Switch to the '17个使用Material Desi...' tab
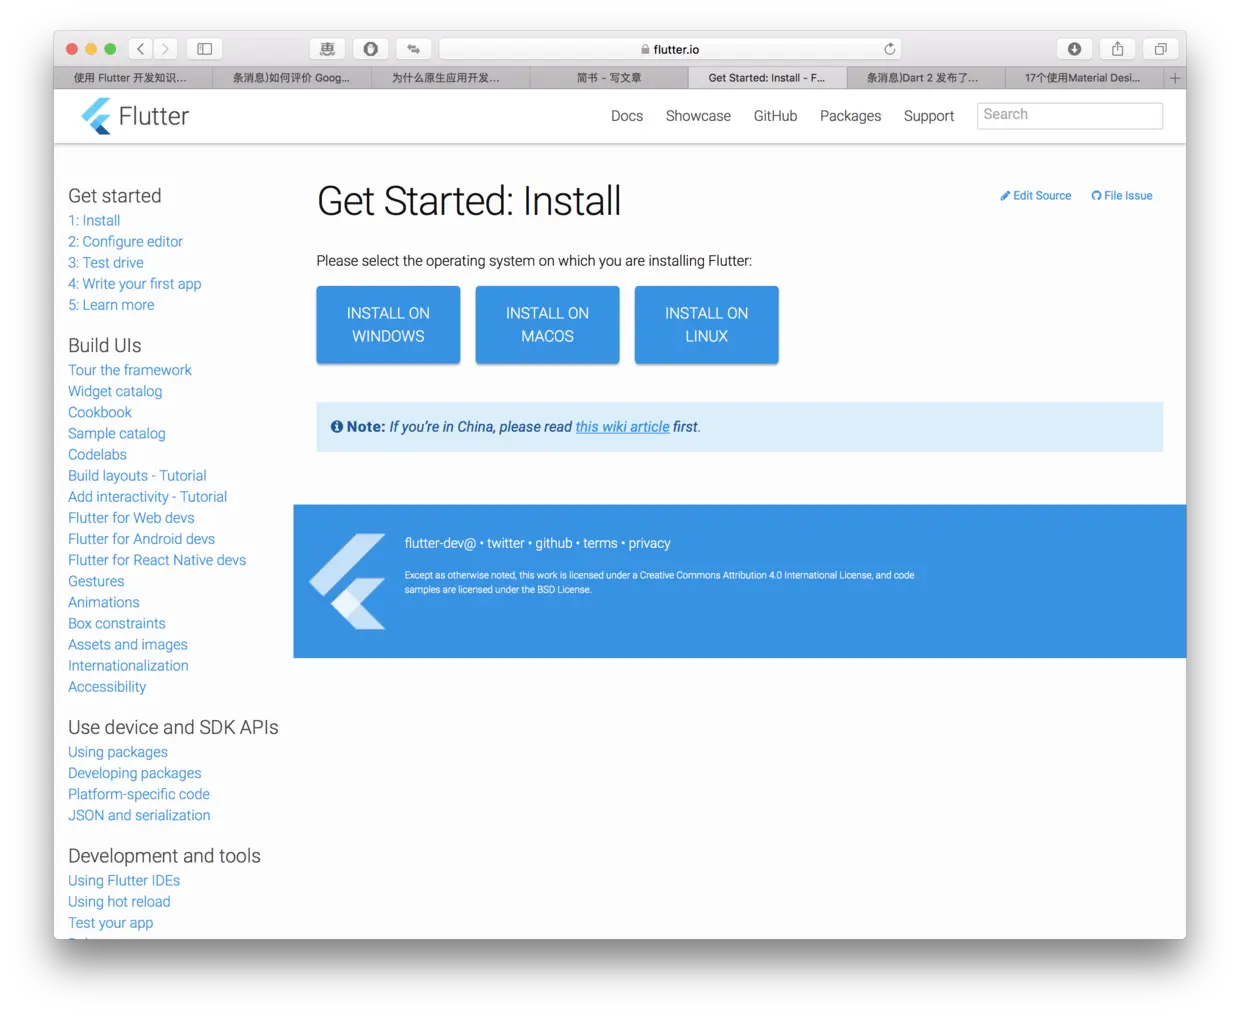This screenshot has width=1240, height=1016. pos(1082,78)
